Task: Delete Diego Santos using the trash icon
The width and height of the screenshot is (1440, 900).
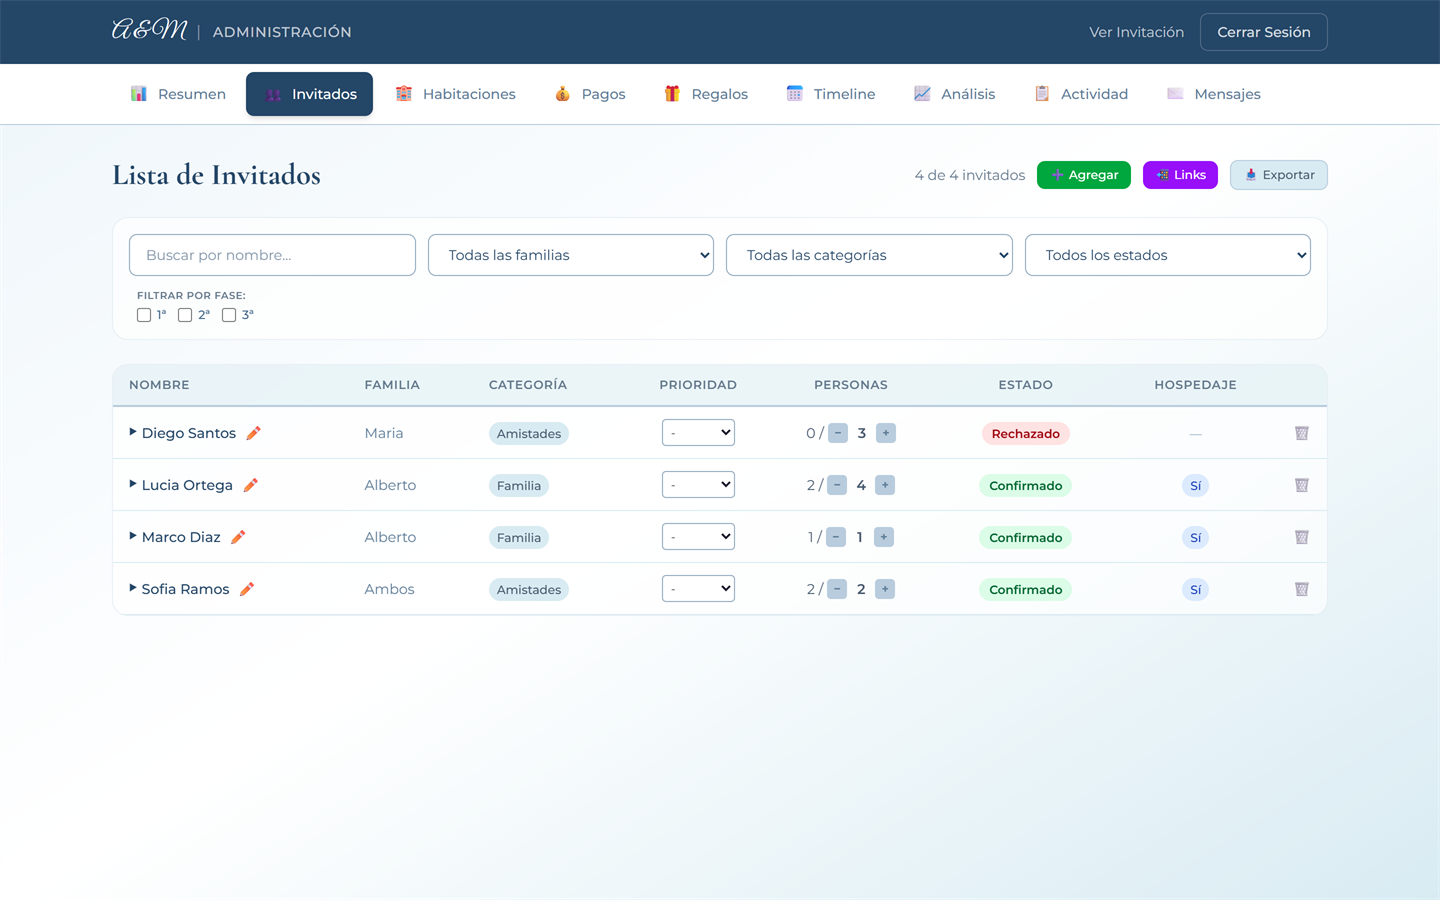Action: [x=1301, y=433]
